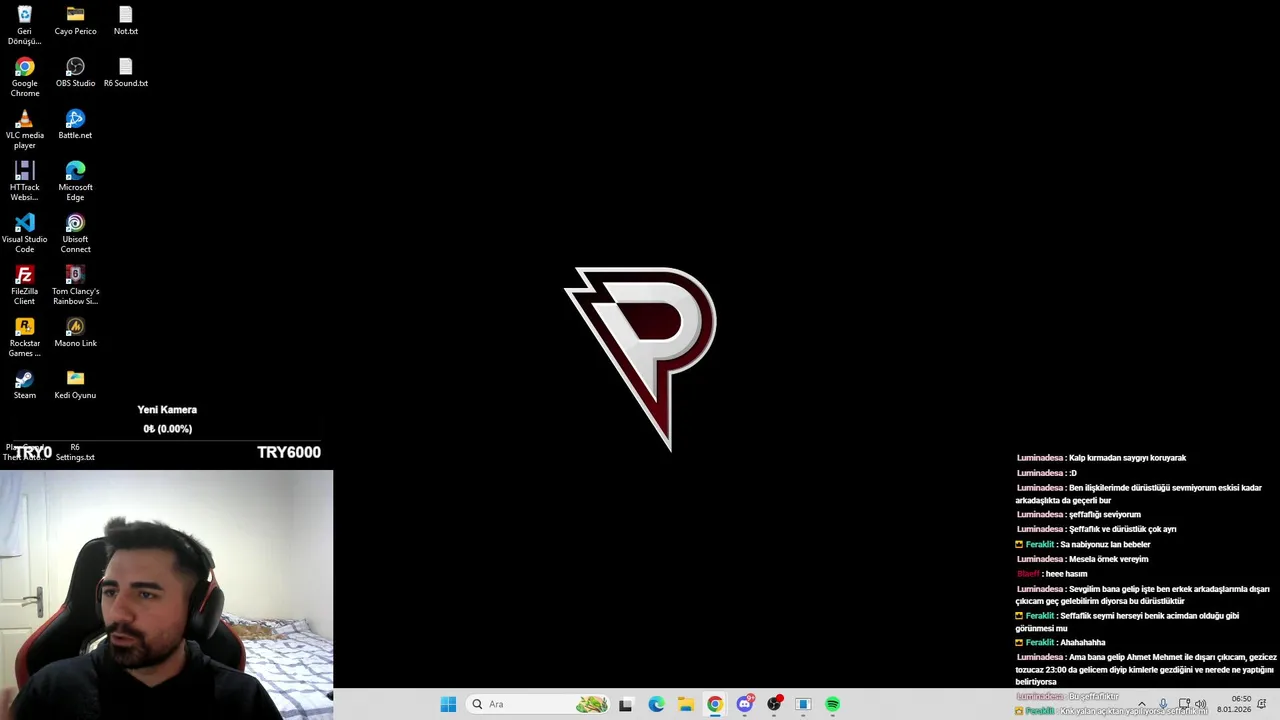This screenshot has height=720, width=1280.
Task: Select the R6 Settings.txt file
Action: pyautogui.click(x=75, y=452)
